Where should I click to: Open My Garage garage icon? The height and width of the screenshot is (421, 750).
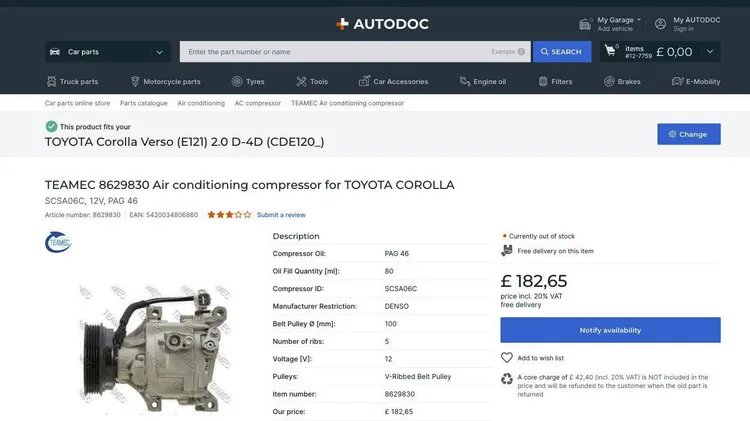(x=586, y=23)
